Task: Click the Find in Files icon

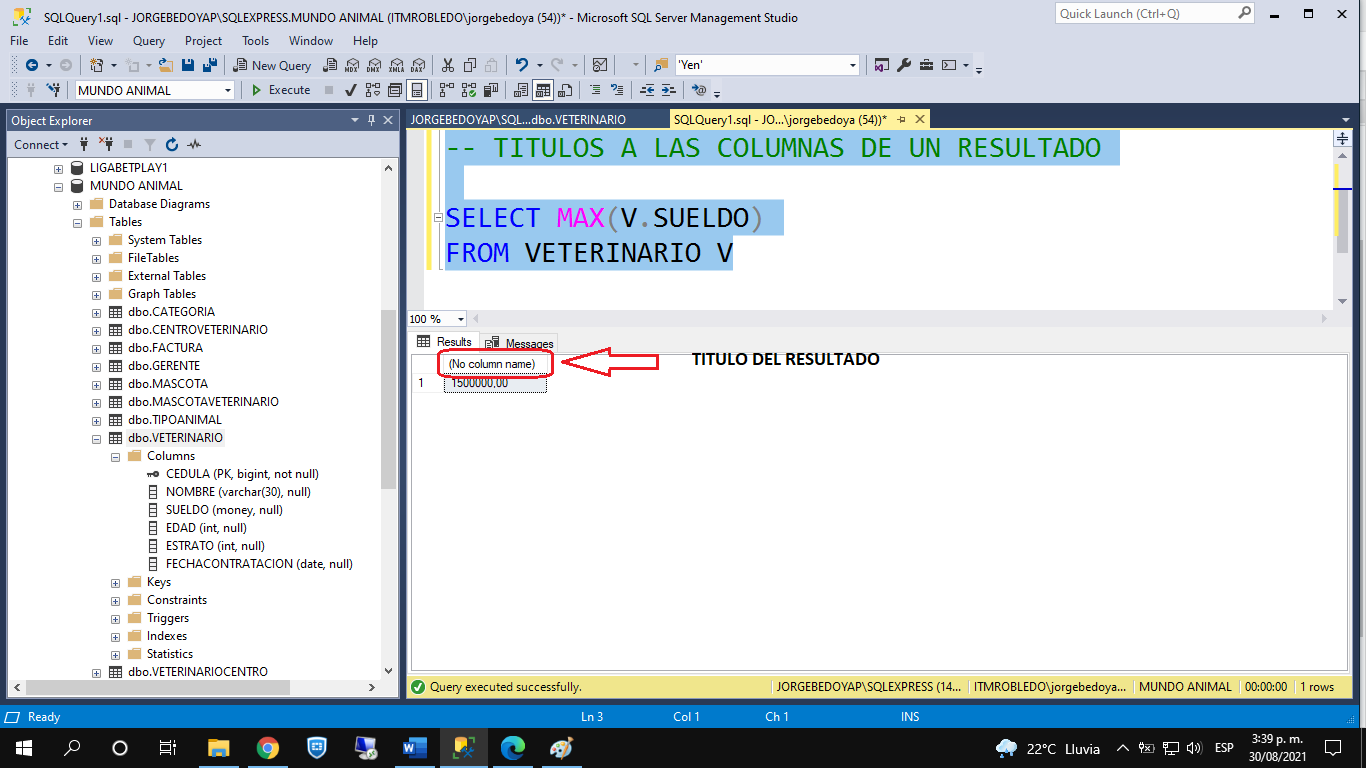Action: pos(661,65)
